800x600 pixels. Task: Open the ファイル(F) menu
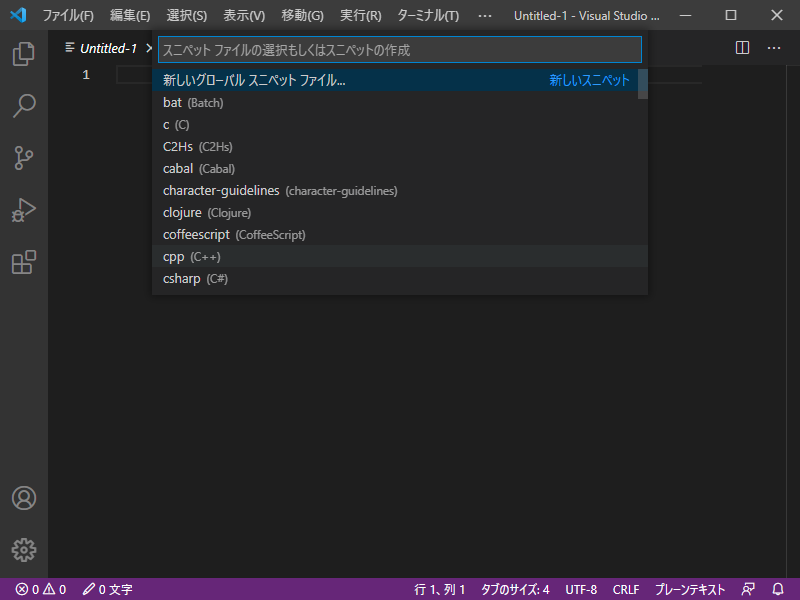click(x=68, y=15)
